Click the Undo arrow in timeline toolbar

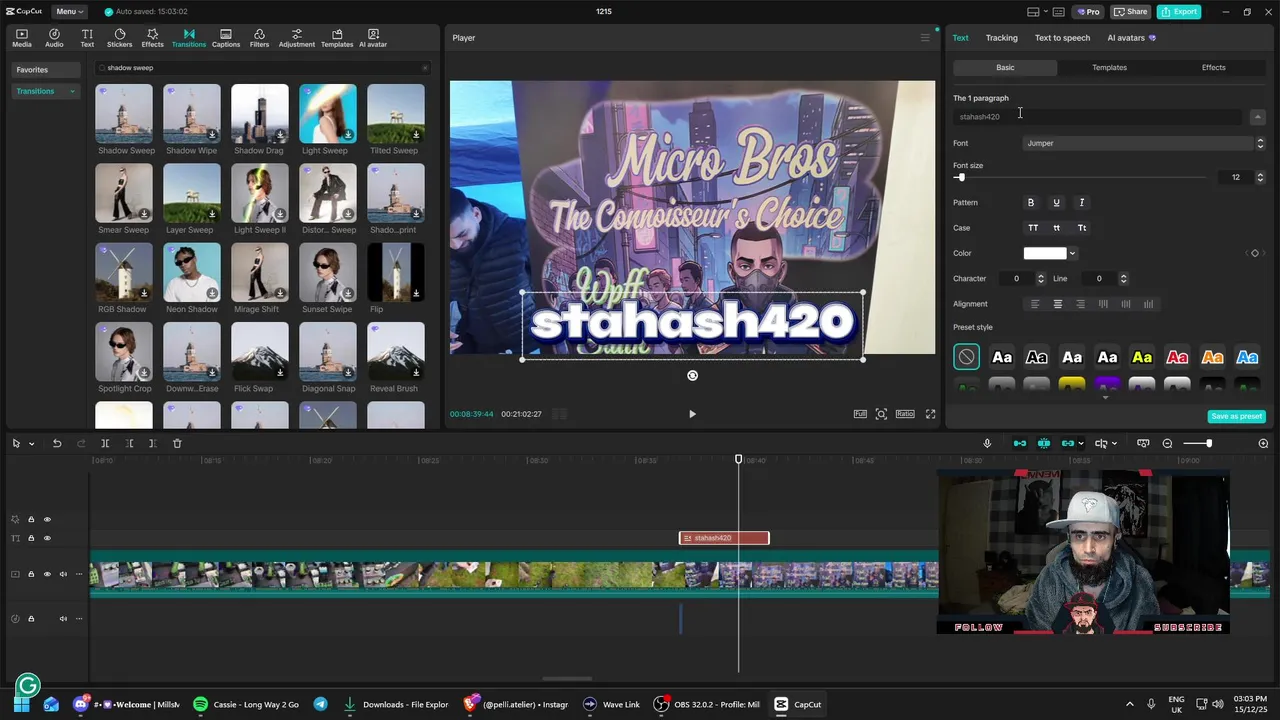[57, 443]
